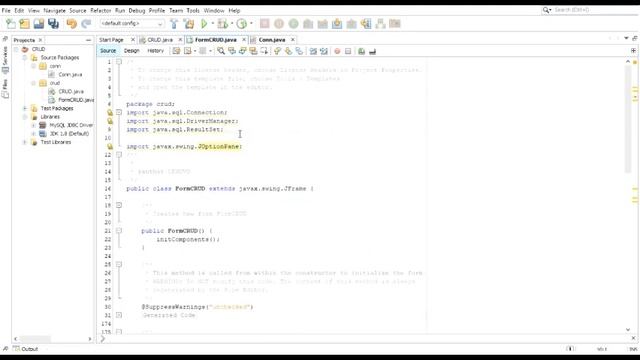The image size is (640, 360).
Task: Expand the MySQL JDBC Driver node
Action: click(x=34, y=125)
